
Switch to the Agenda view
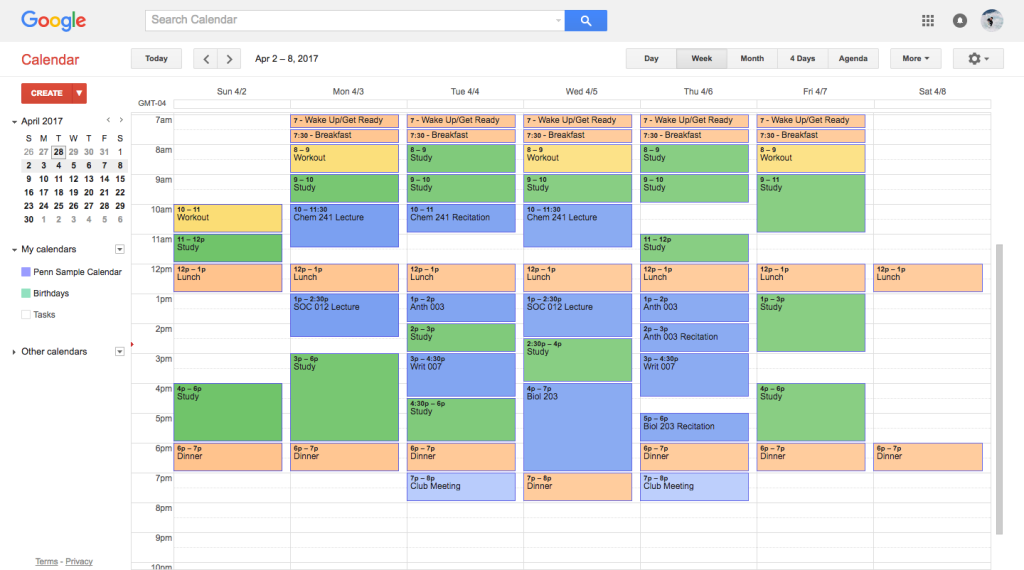coord(853,59)
